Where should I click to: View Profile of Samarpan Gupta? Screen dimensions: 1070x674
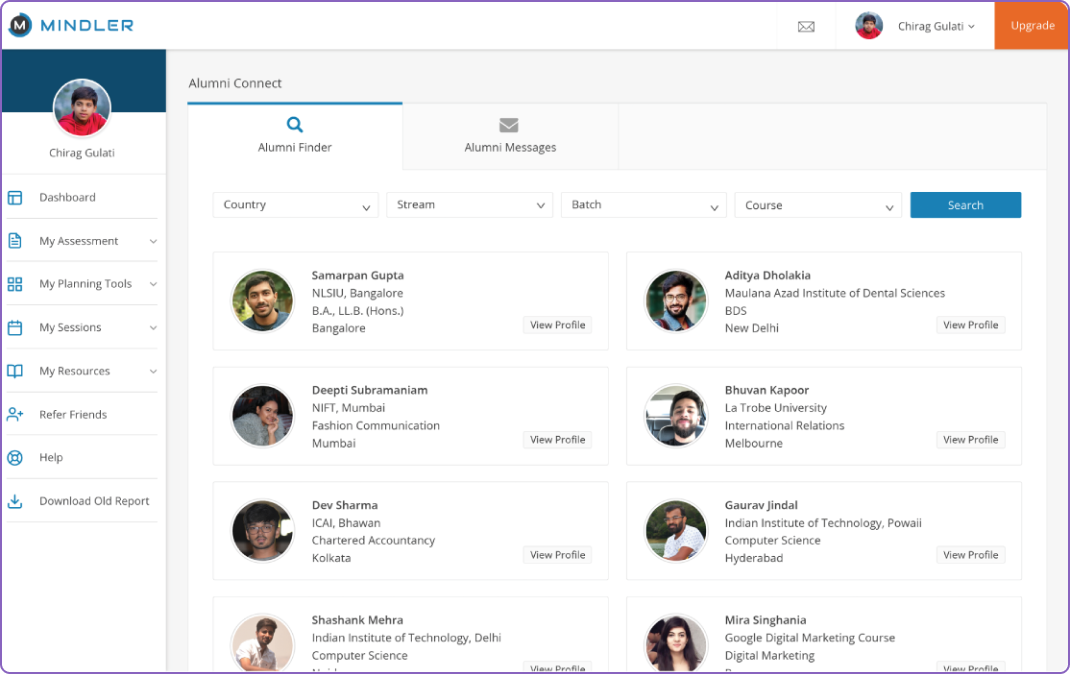pyautogui.click(x=557, y=325)
